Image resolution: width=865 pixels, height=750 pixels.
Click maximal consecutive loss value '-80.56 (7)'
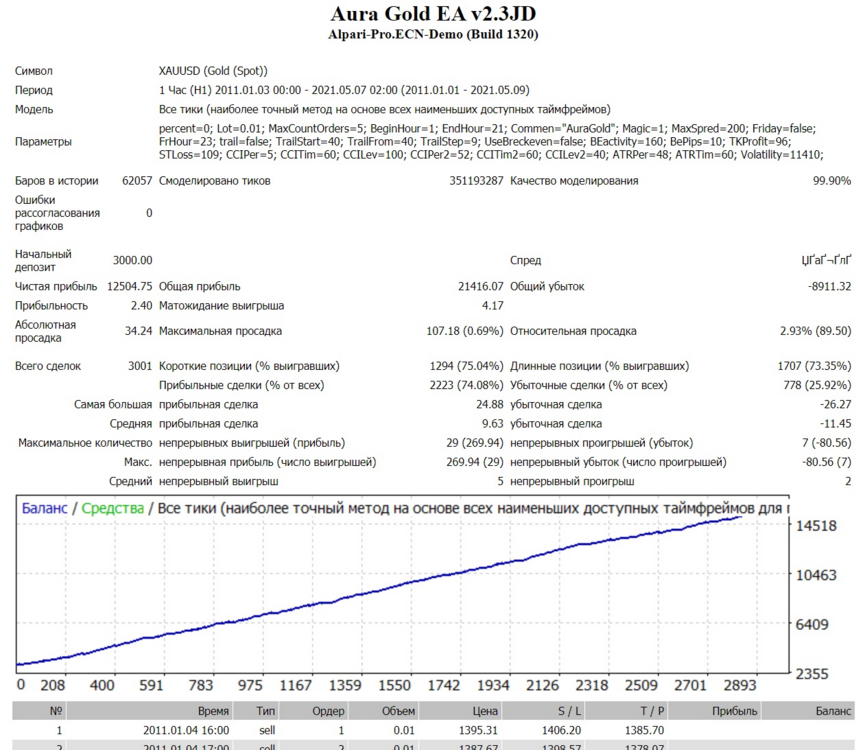coord(826,463)
